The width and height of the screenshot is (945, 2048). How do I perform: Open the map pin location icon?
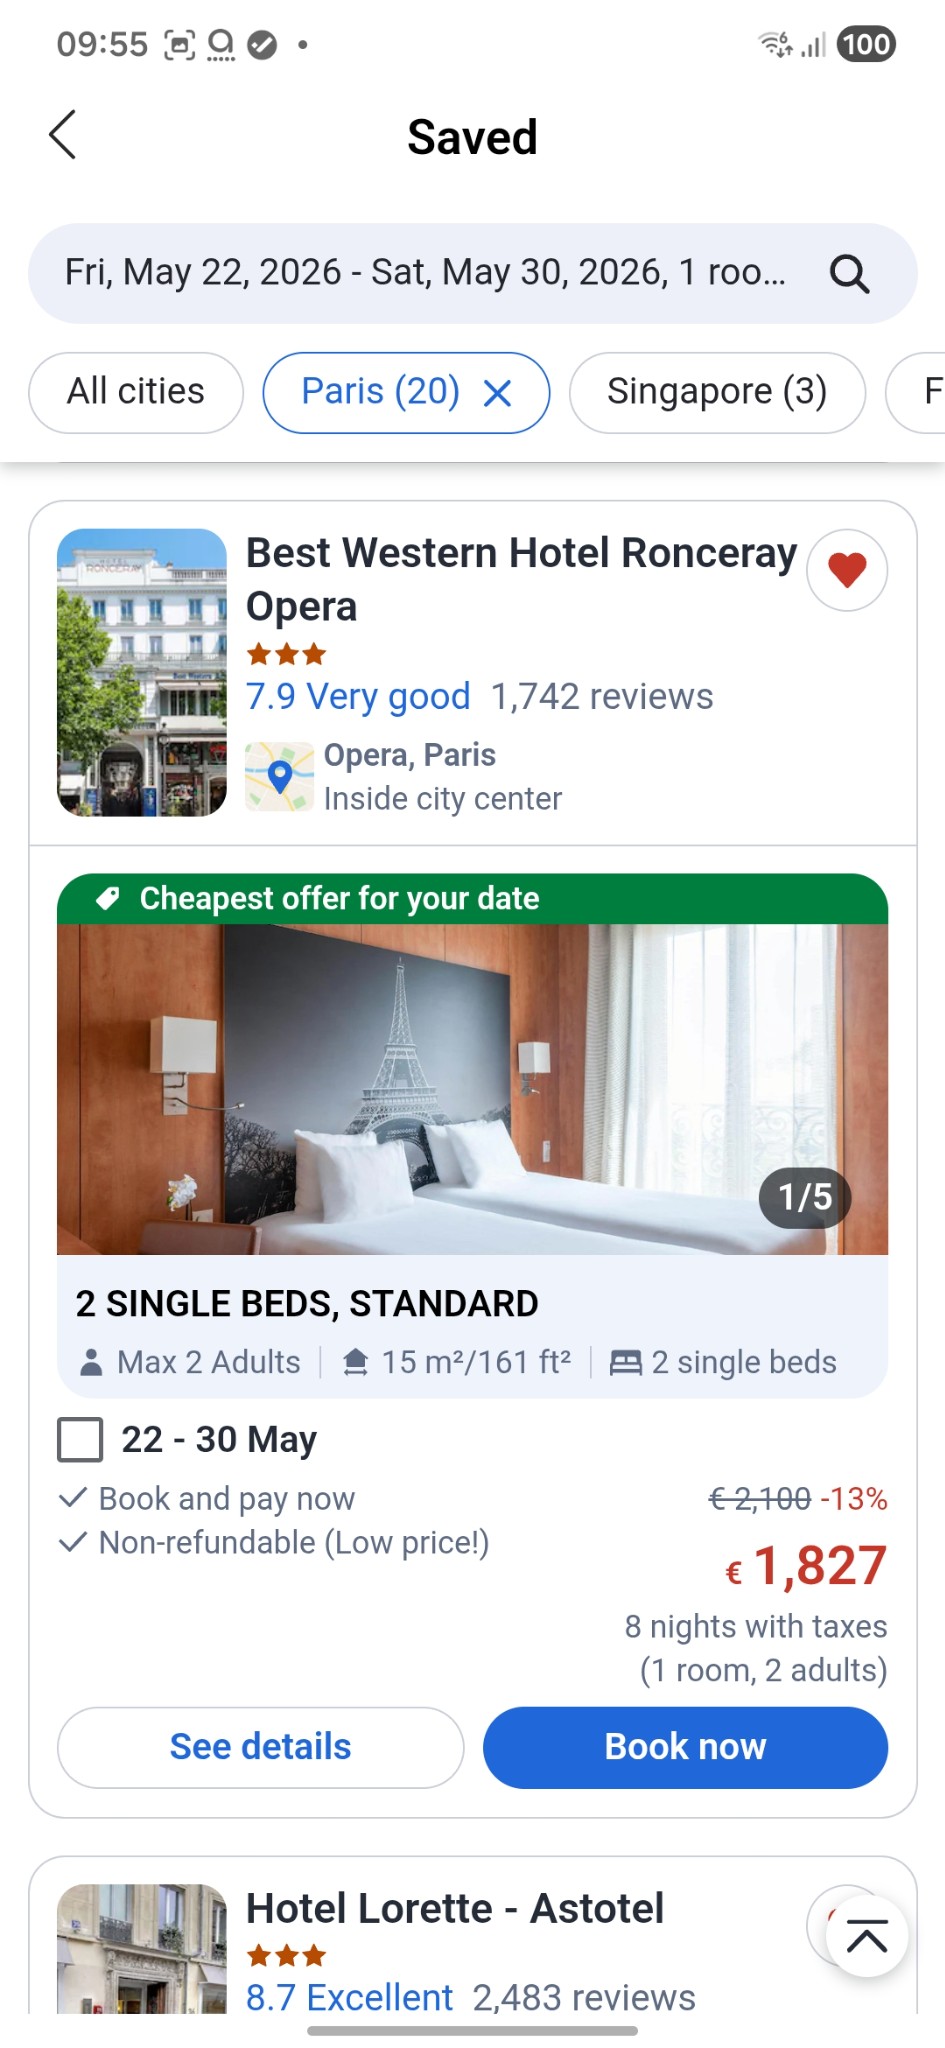pyautogui.click(x=280, y=776)
